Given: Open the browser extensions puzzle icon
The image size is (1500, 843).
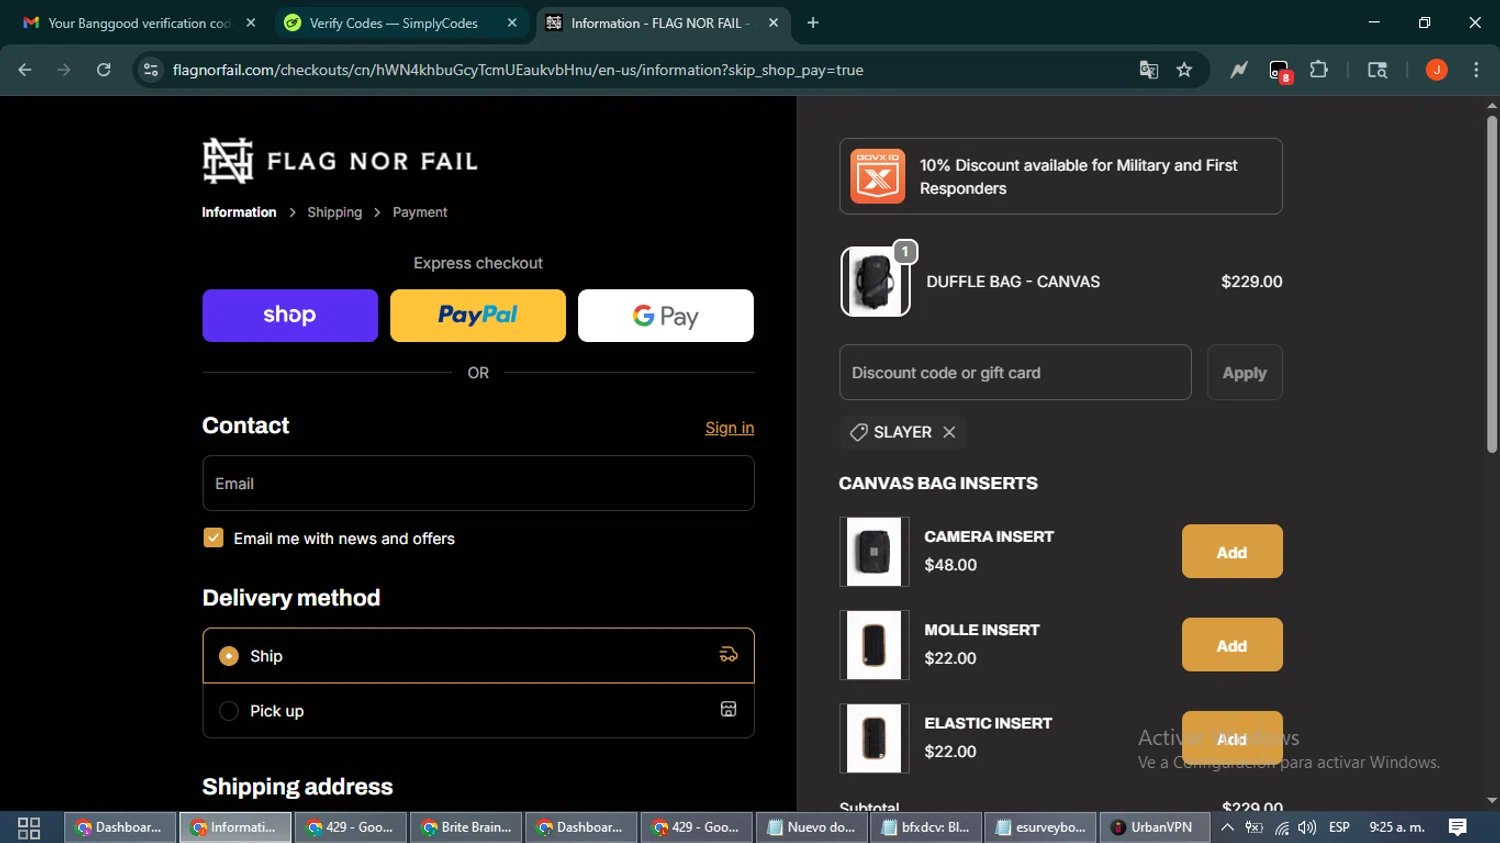Looking at the screenshot, I should point(1319,70).
